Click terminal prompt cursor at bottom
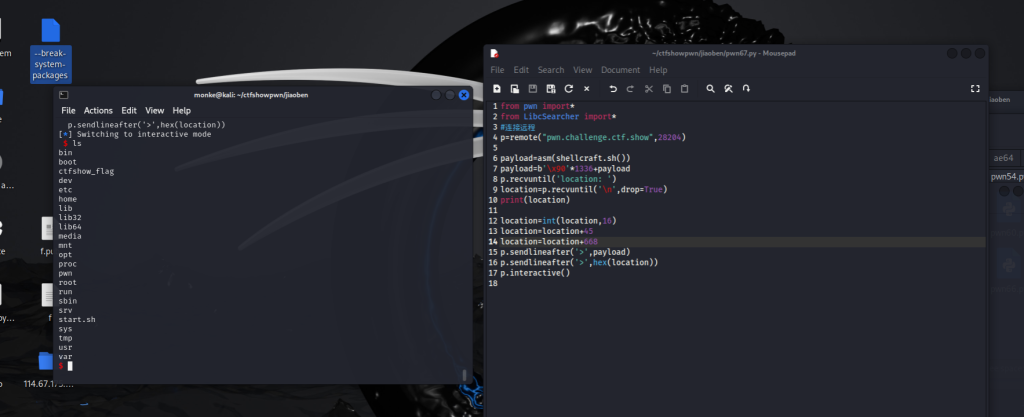This screenshot has width=1024, height=417. point(70,366)
